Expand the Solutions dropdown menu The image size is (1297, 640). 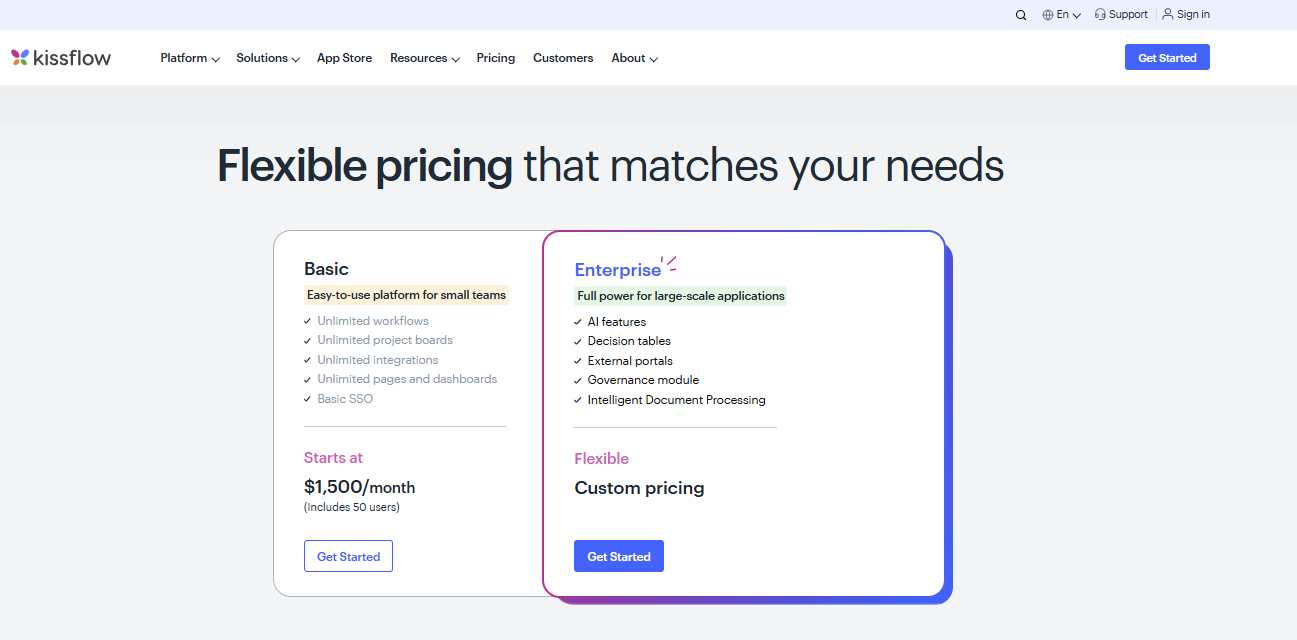tap(268, 58)
